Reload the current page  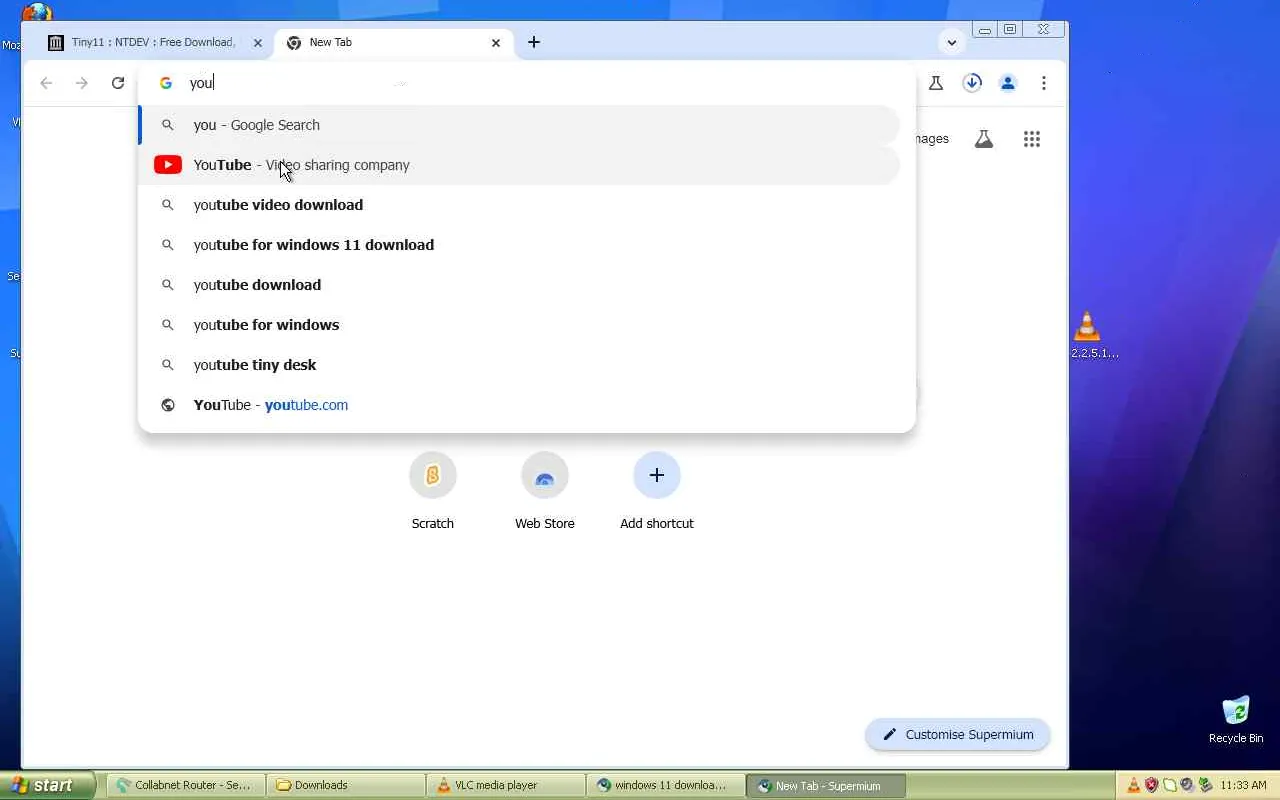click(x=118, y=83)
